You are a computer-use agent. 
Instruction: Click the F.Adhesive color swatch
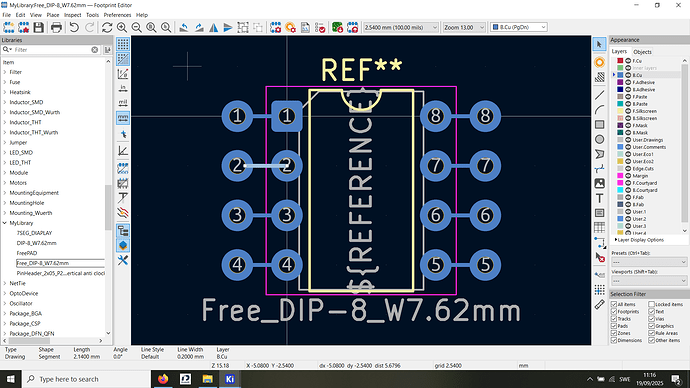(620, 82)
